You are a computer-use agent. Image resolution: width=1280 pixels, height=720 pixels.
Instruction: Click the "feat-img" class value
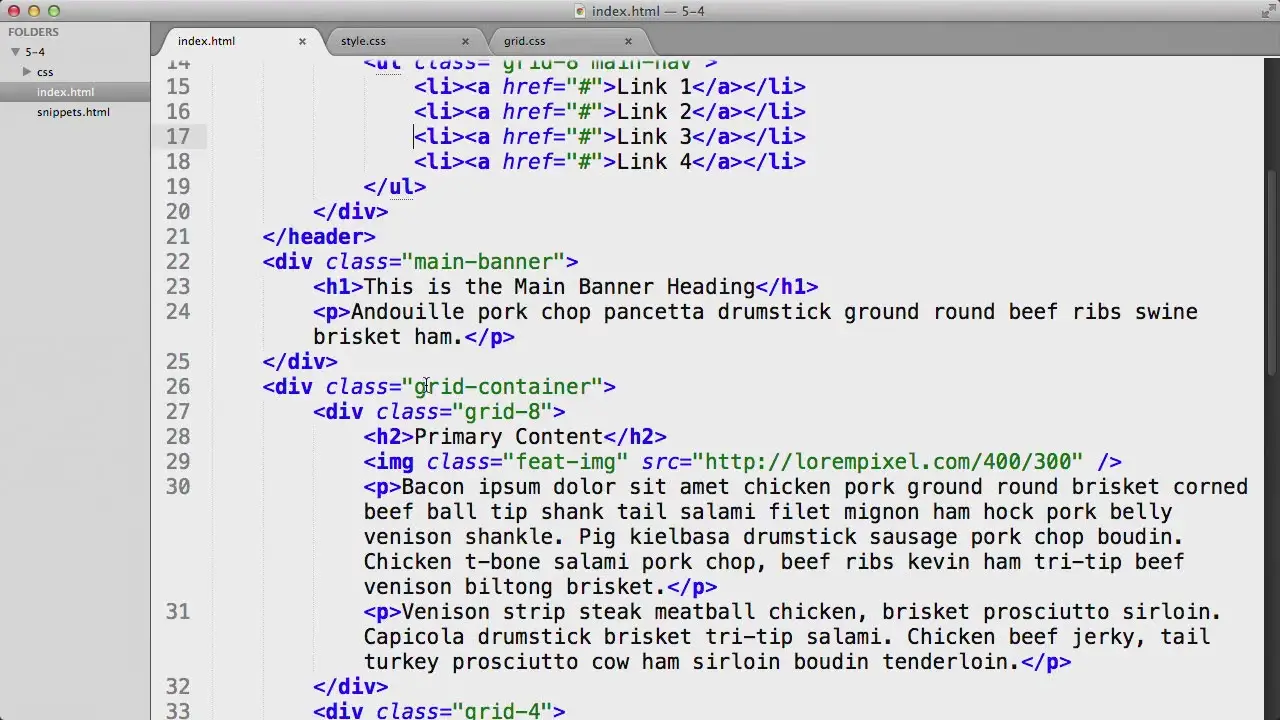pos(565,462)
